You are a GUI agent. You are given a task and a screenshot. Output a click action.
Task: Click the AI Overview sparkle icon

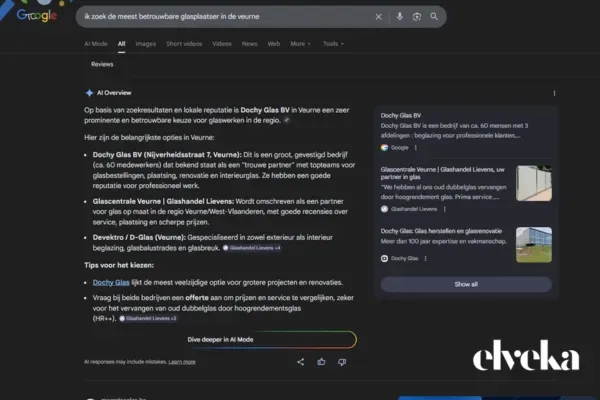[x=89, y=93]
